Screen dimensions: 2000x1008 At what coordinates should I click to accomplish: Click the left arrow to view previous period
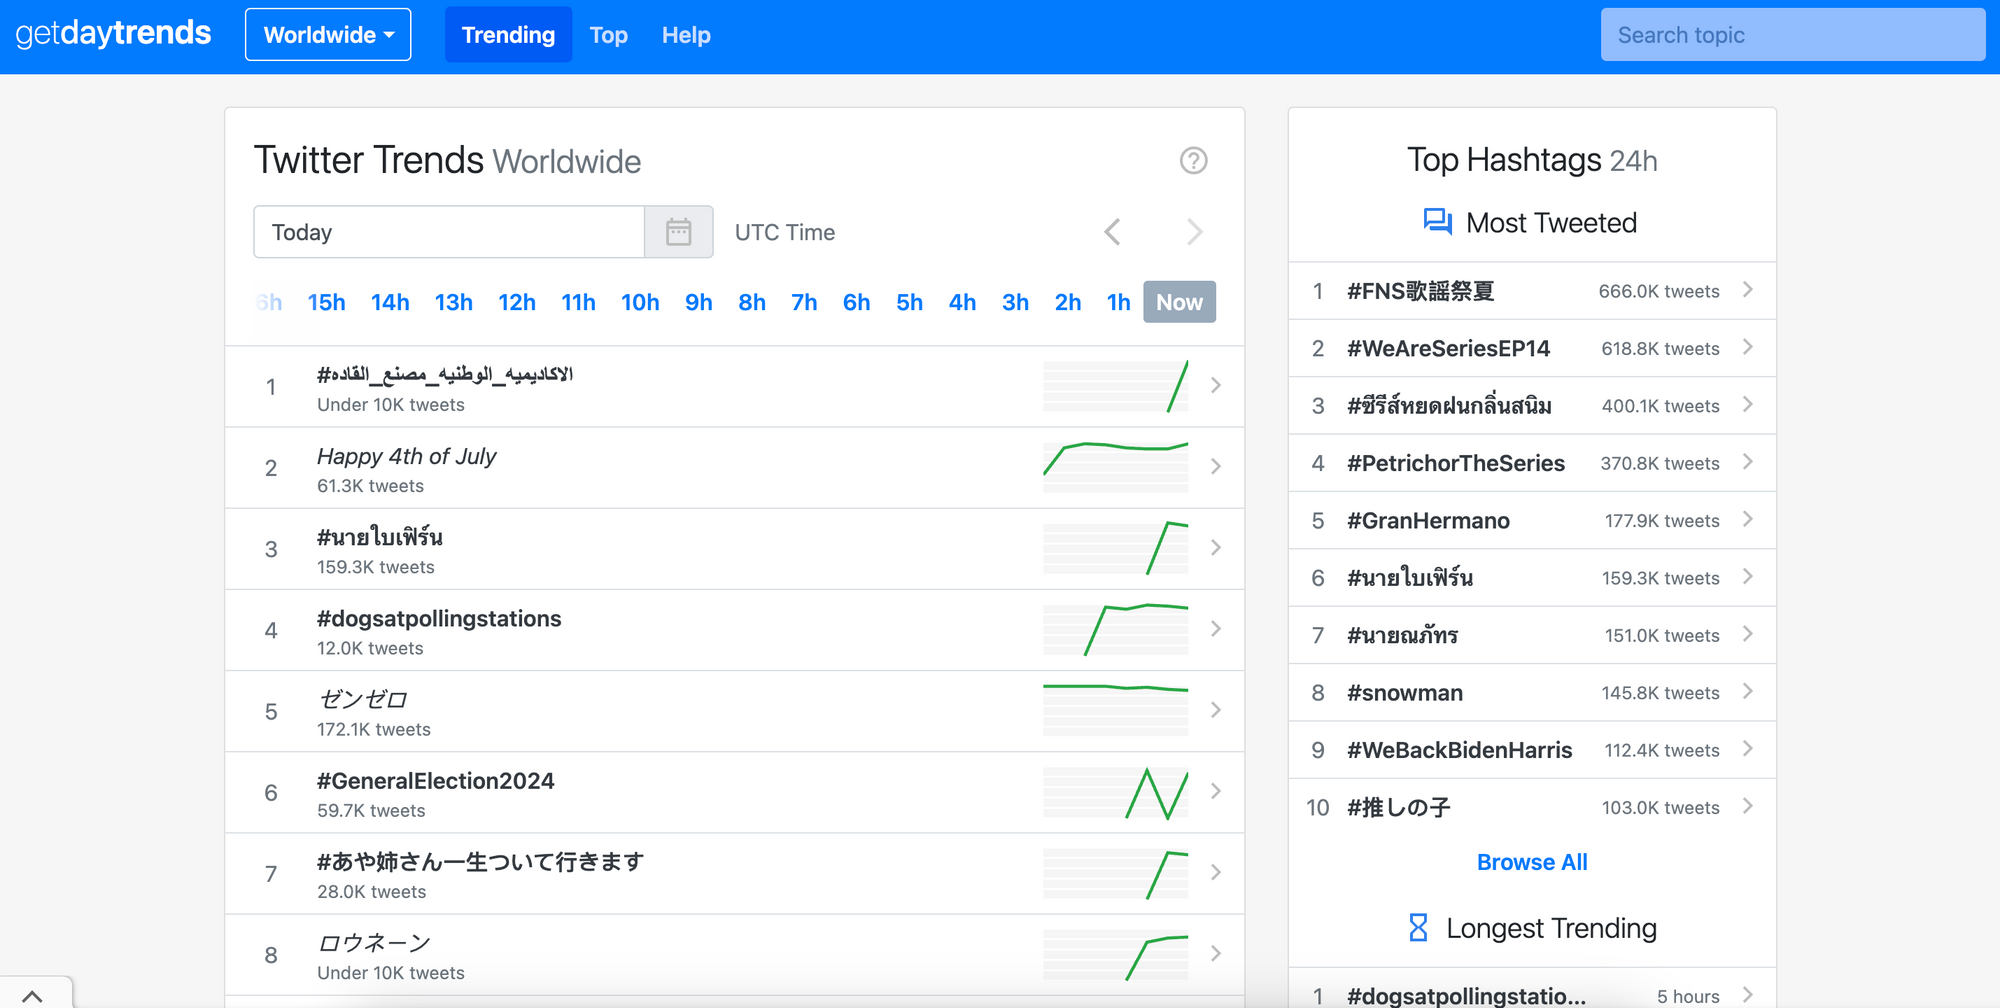click(1112, 231)
